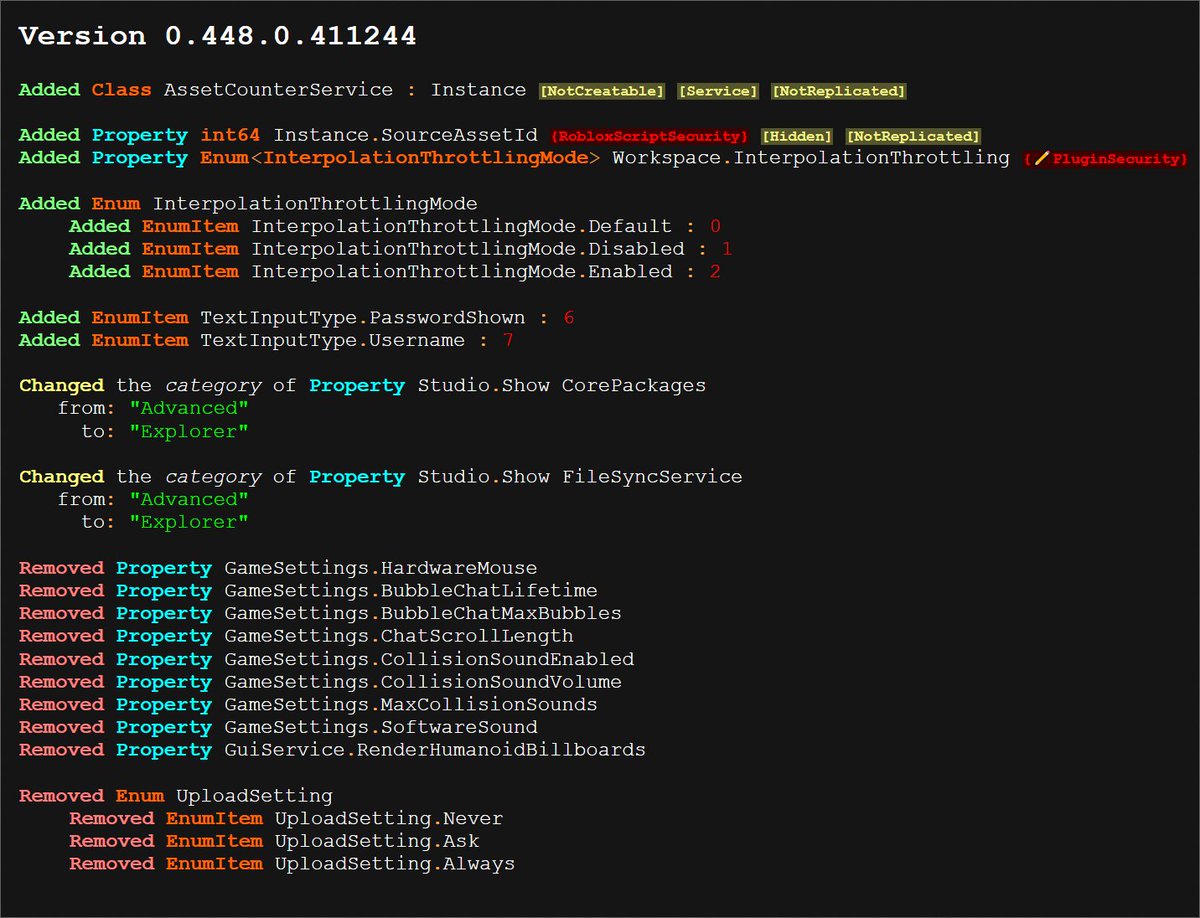Viewport: 1200px width, 918px height.
Task: Click "Explorer" under the CorePackages change
Action: [x=189, y=432]
